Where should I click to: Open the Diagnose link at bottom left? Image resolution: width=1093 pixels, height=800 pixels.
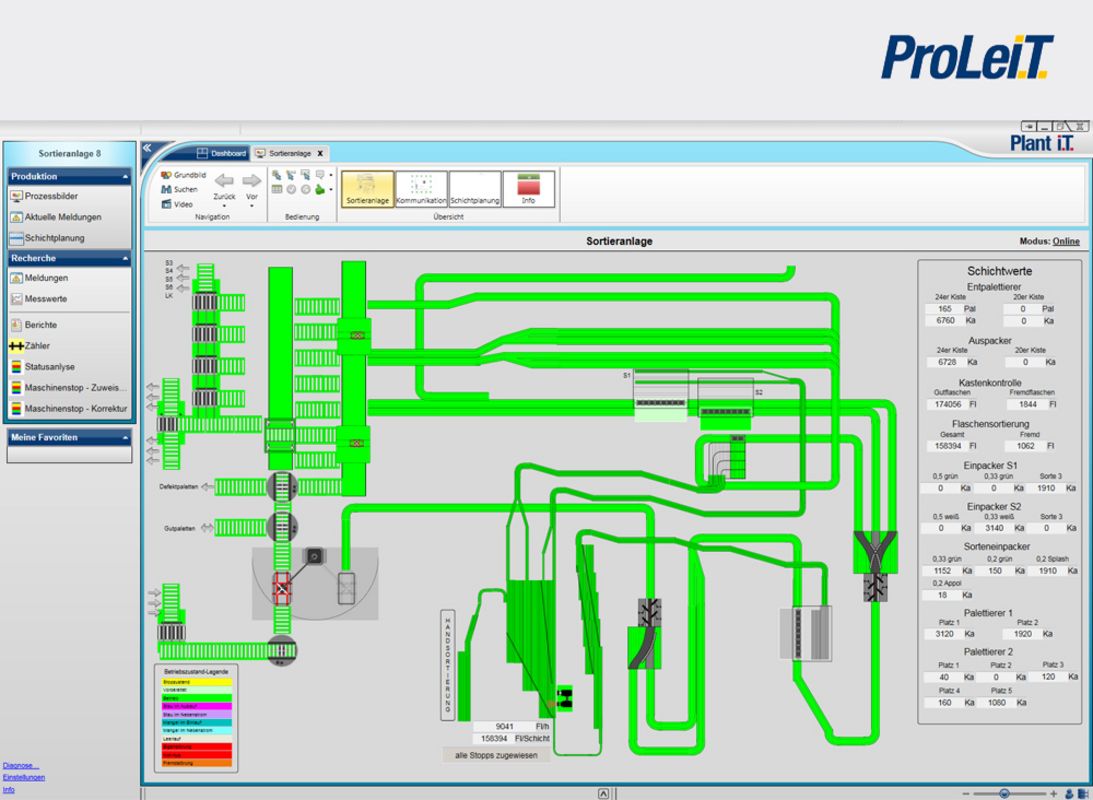(19, 764)
